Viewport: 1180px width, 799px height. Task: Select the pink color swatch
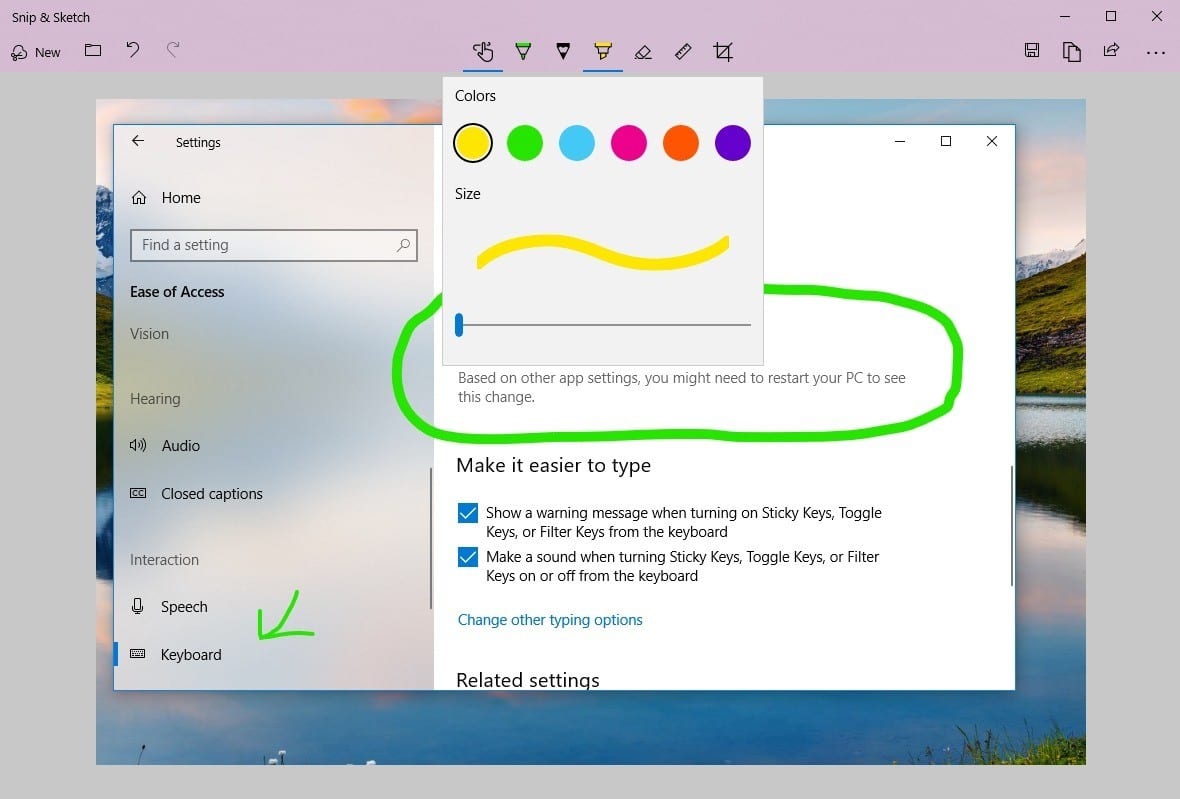click(629, 143)
